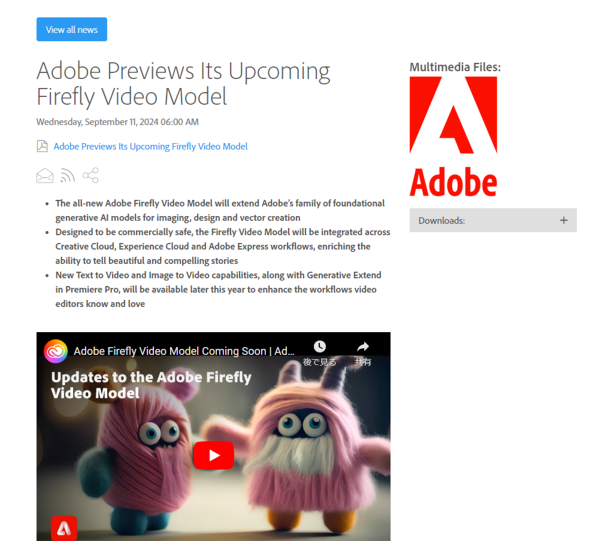Click the video share arrow icon
Screen dimensions: 590x541
tap(363, 346)
